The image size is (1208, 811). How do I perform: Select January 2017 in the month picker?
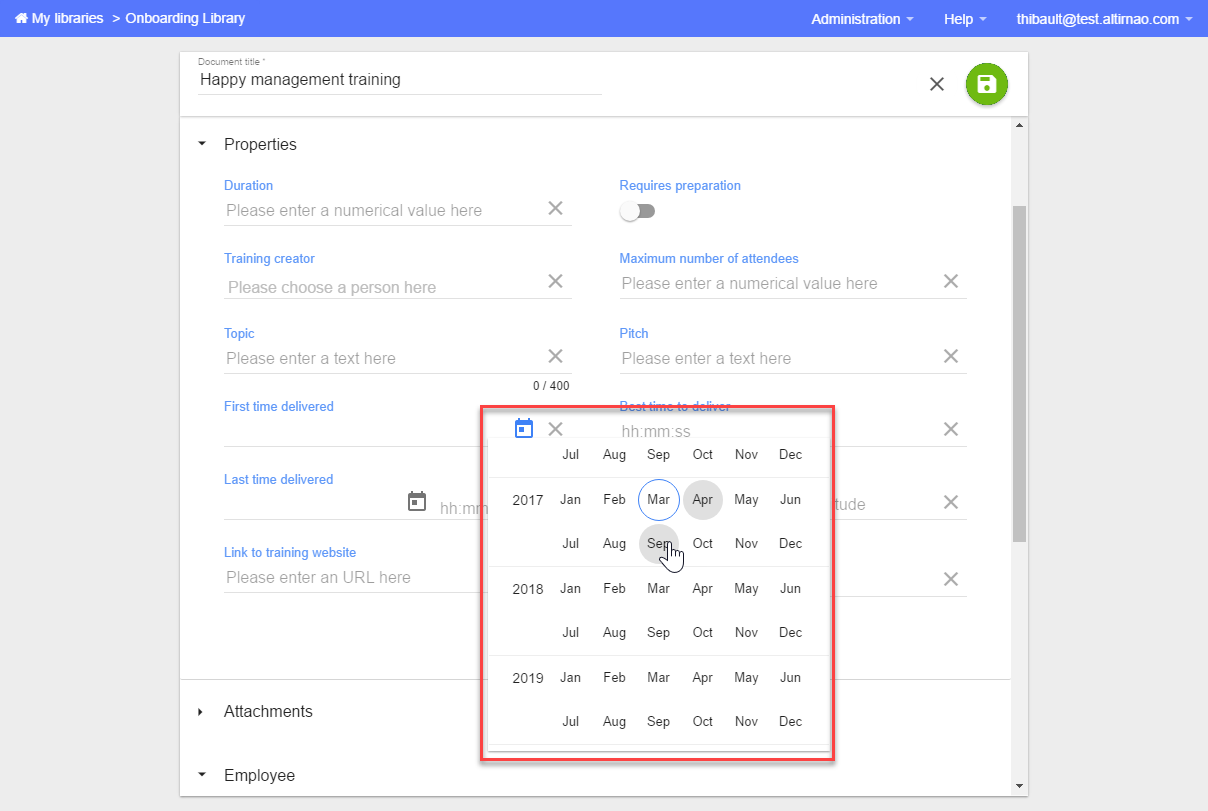click(x=571, y=500)
